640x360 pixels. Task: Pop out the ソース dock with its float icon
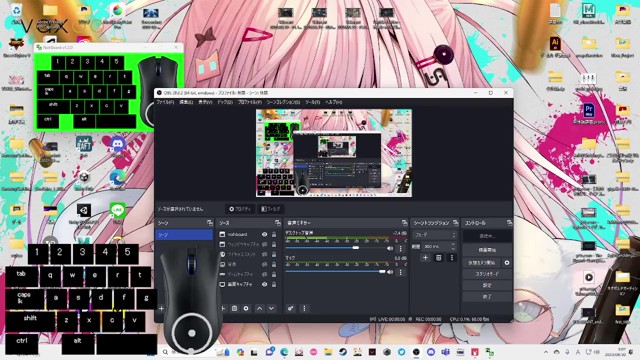click(278, 223)
